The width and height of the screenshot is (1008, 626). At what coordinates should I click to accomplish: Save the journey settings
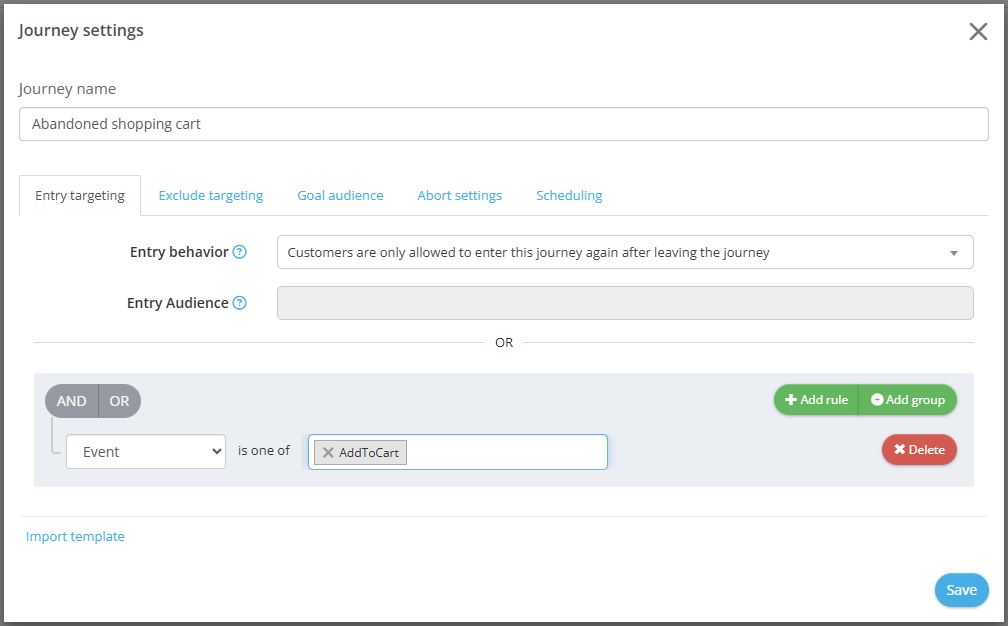(x=961, y=590)
